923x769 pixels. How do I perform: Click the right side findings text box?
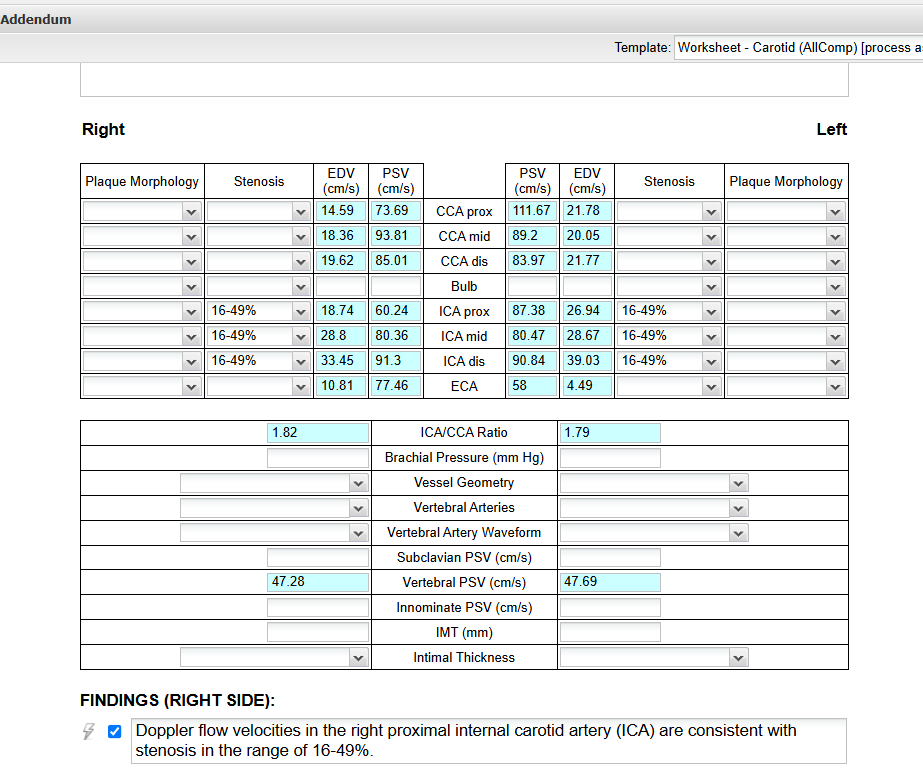tap(488, 741)
